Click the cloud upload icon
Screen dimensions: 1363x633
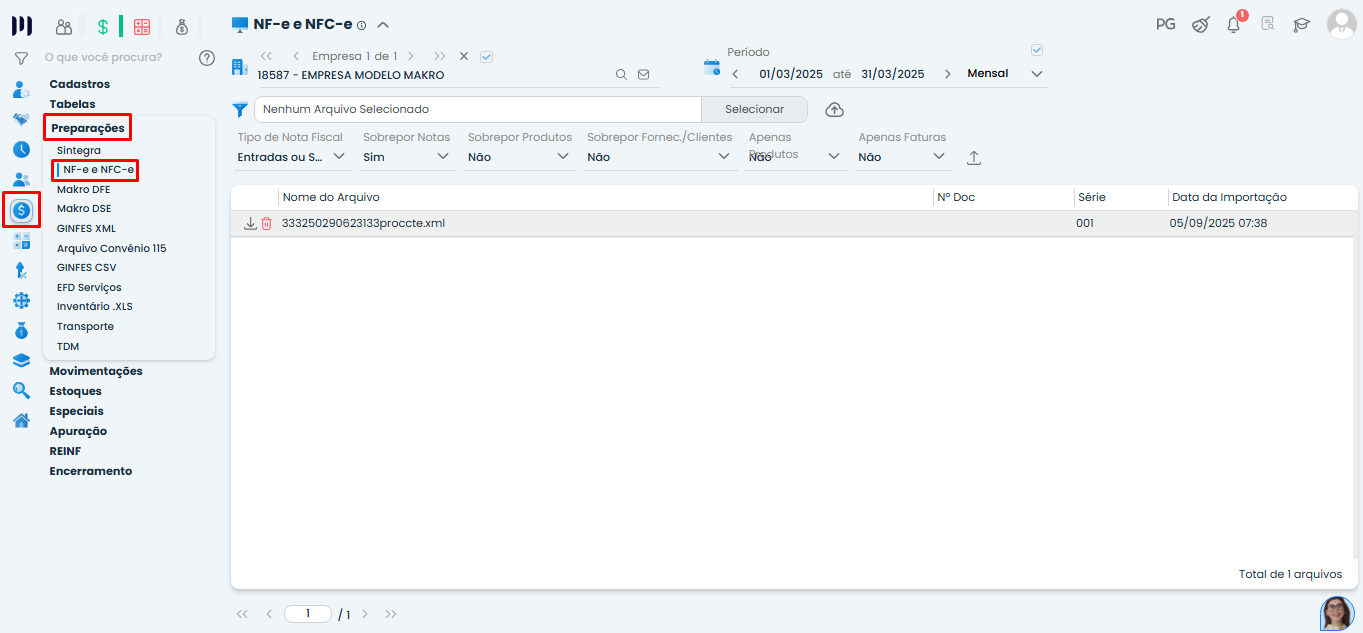pos(834,109)
